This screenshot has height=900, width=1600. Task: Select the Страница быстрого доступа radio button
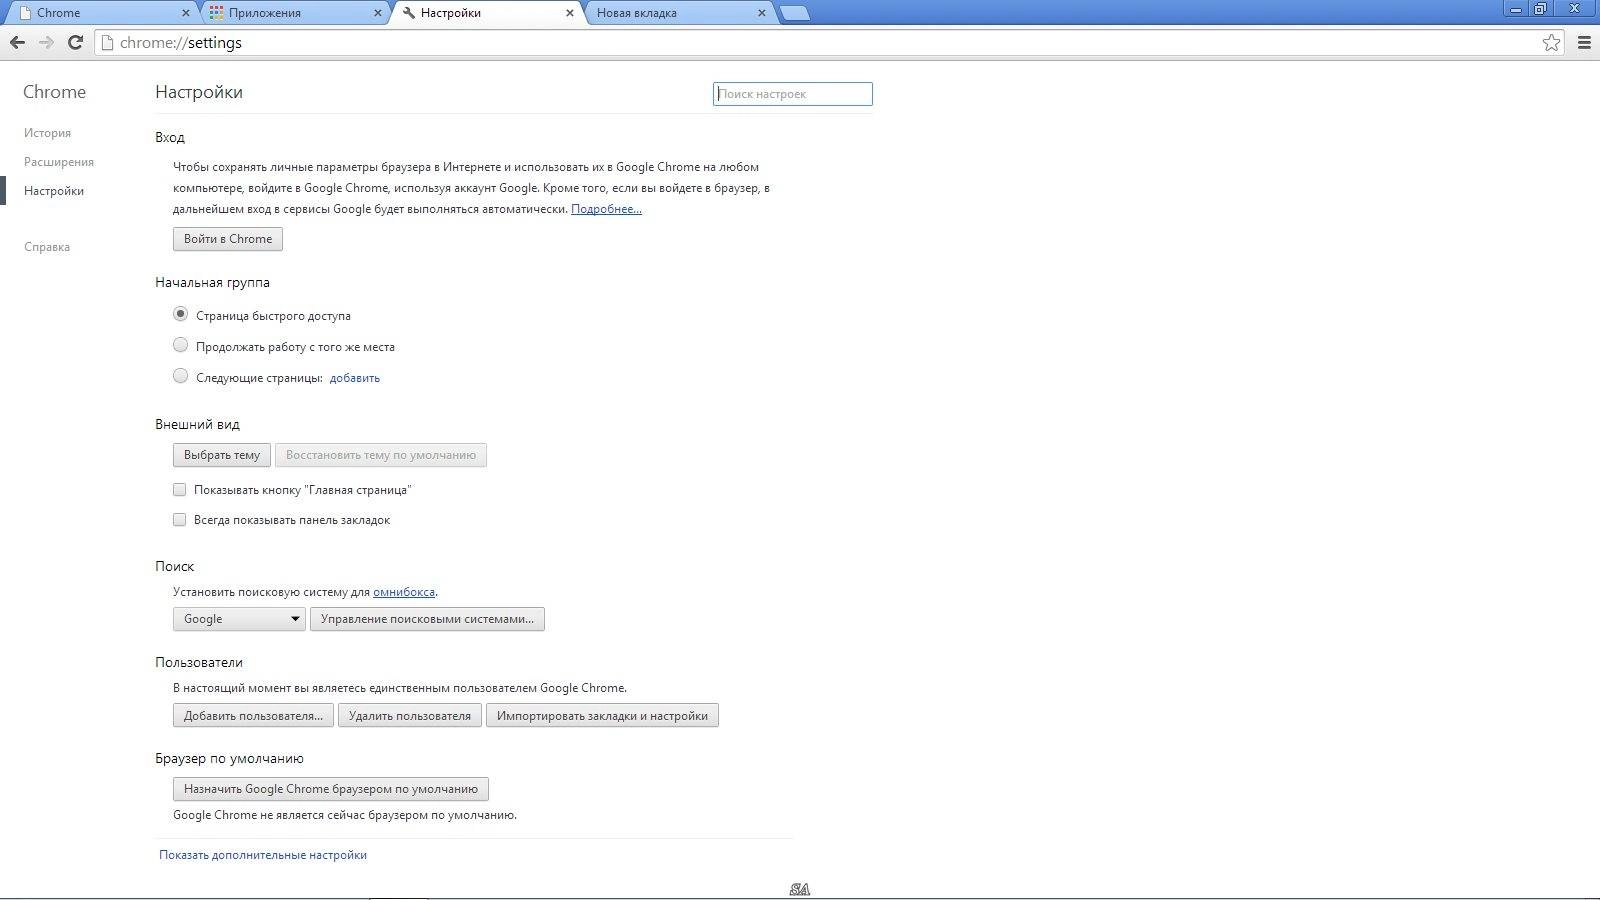(180, 314)
